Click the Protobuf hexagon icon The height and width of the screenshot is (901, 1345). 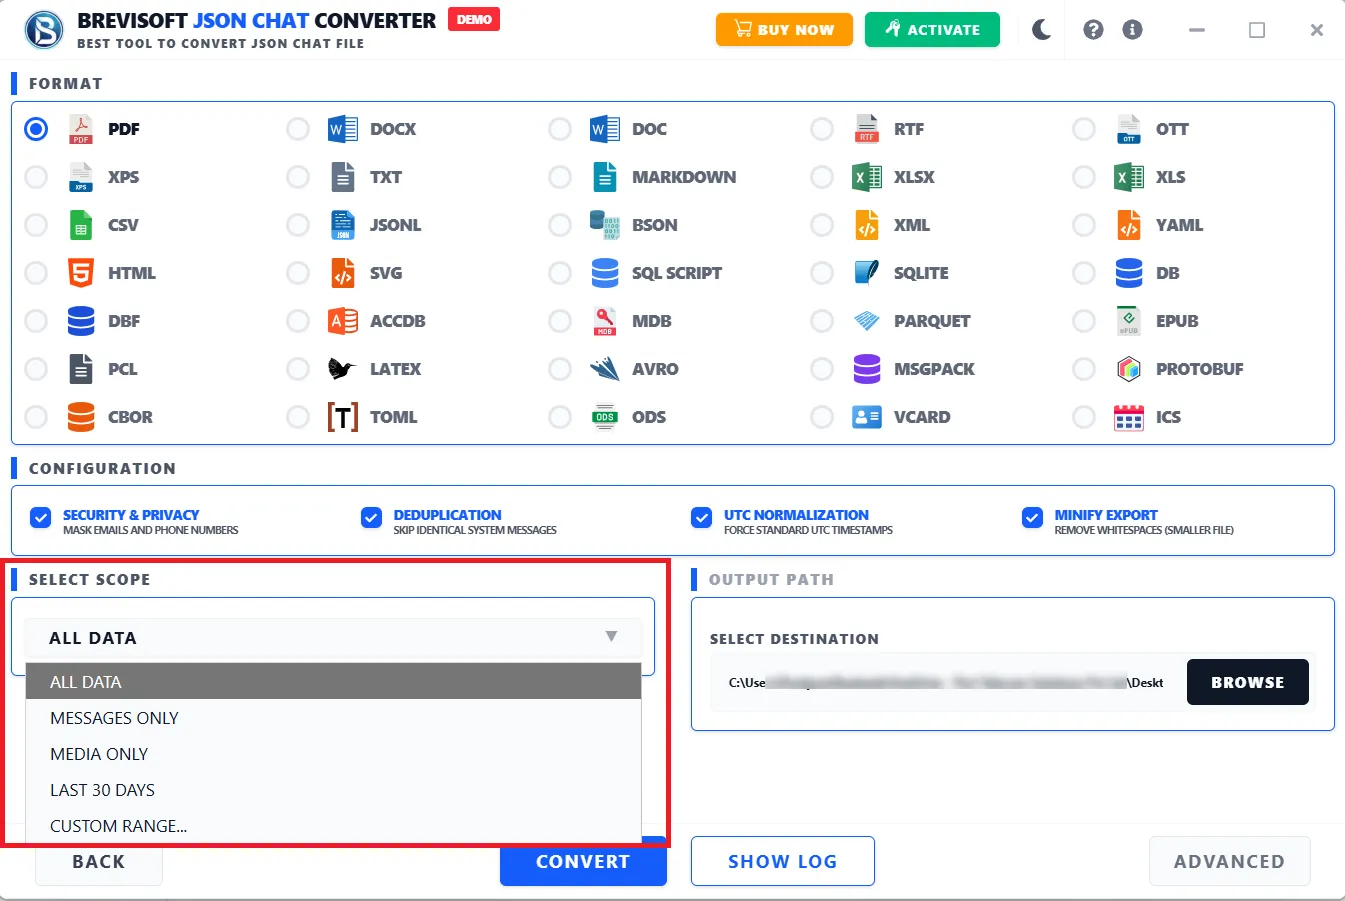click(1129, 369)
